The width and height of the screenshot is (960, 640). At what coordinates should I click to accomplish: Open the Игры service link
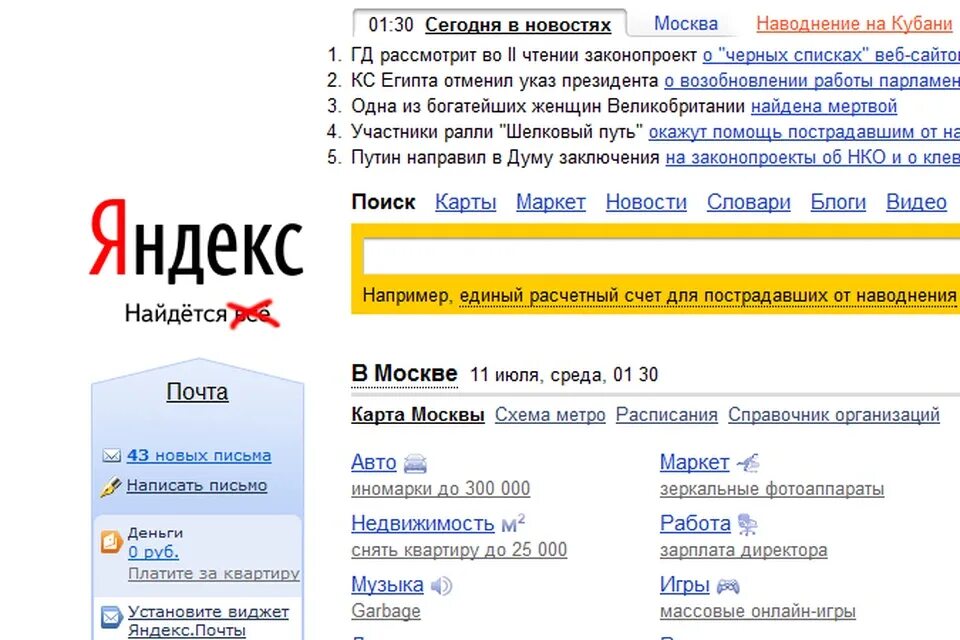(x=684, y=585)
